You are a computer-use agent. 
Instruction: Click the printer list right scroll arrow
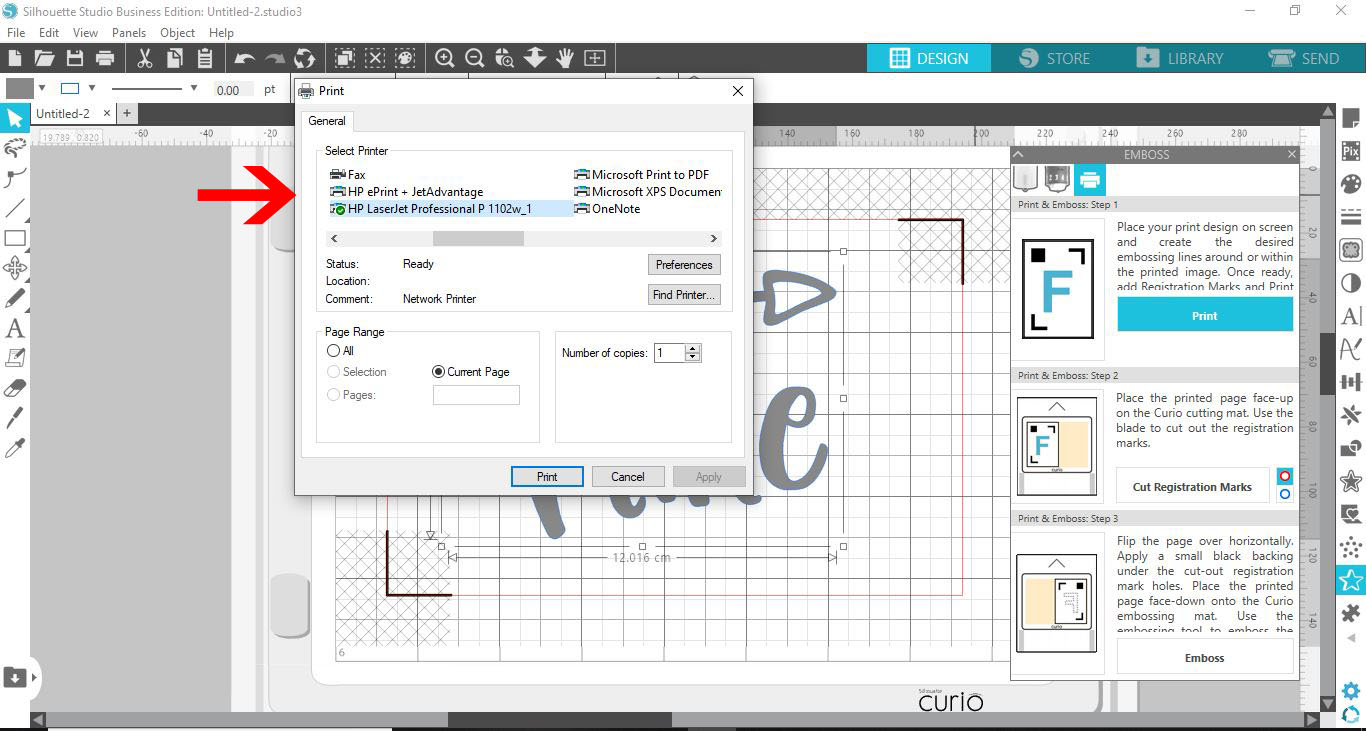pyautogui.click(x=714, y=239)
